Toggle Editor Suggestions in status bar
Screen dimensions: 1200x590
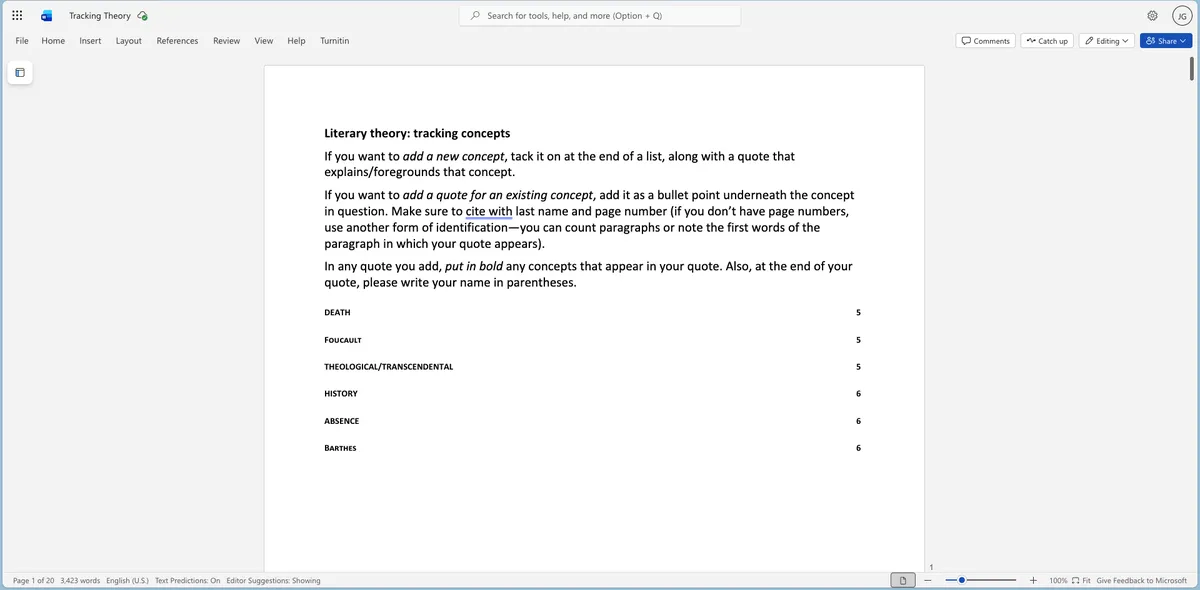[x=273, y=580]
